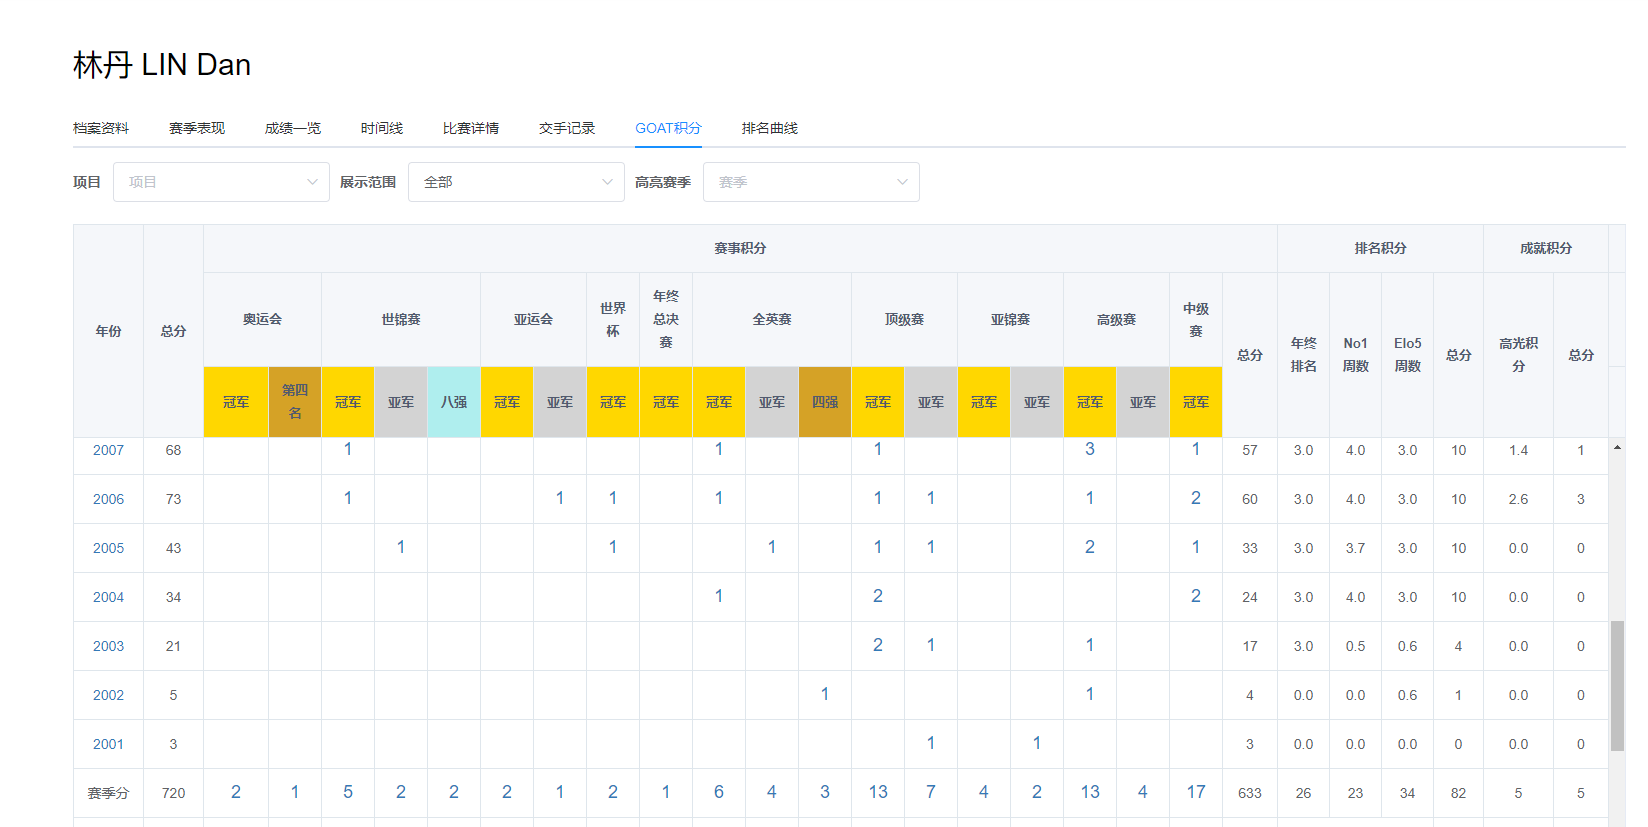Click the 成就积分 group header
This screenshot has width=1648, height=827.
coord(1546,248)
